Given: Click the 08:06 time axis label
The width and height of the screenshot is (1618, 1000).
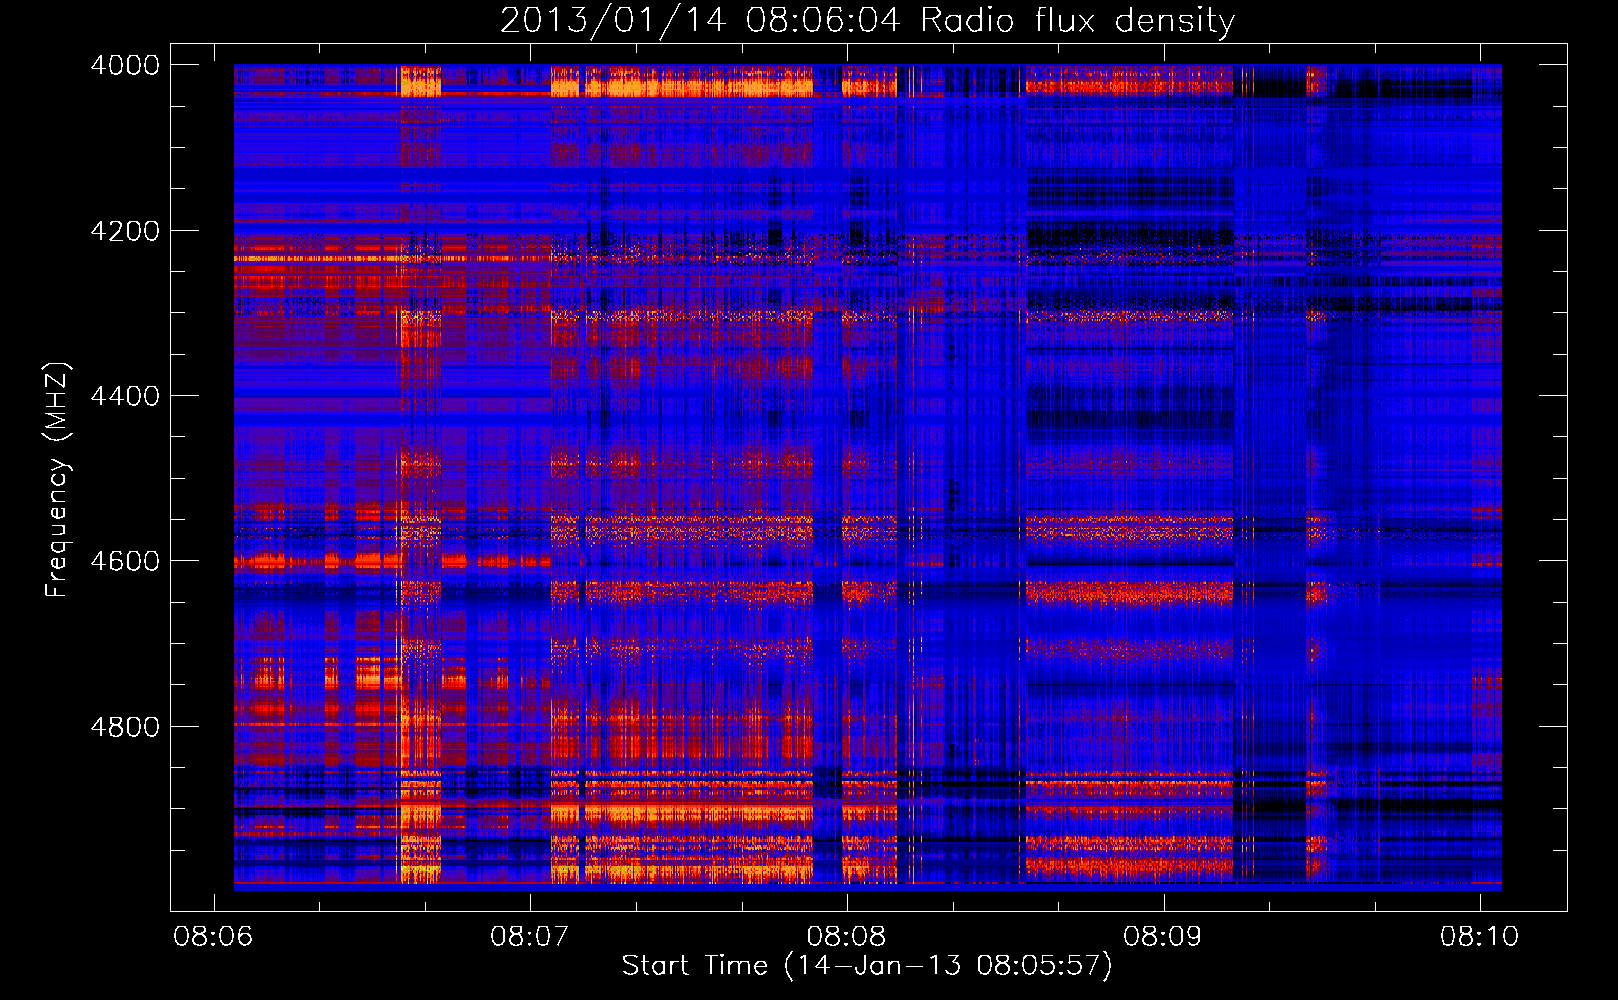Looking at the screenshot, I should coord(213,937).
